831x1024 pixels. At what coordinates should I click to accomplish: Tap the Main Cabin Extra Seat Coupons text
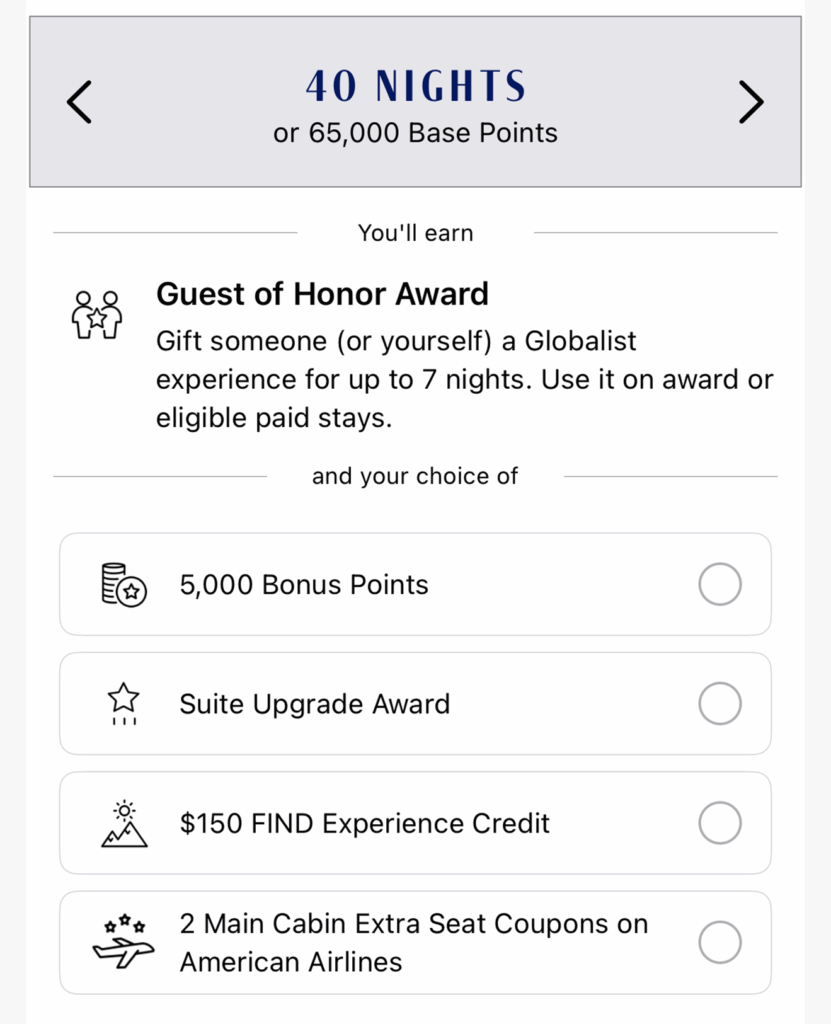pos(413,942)
